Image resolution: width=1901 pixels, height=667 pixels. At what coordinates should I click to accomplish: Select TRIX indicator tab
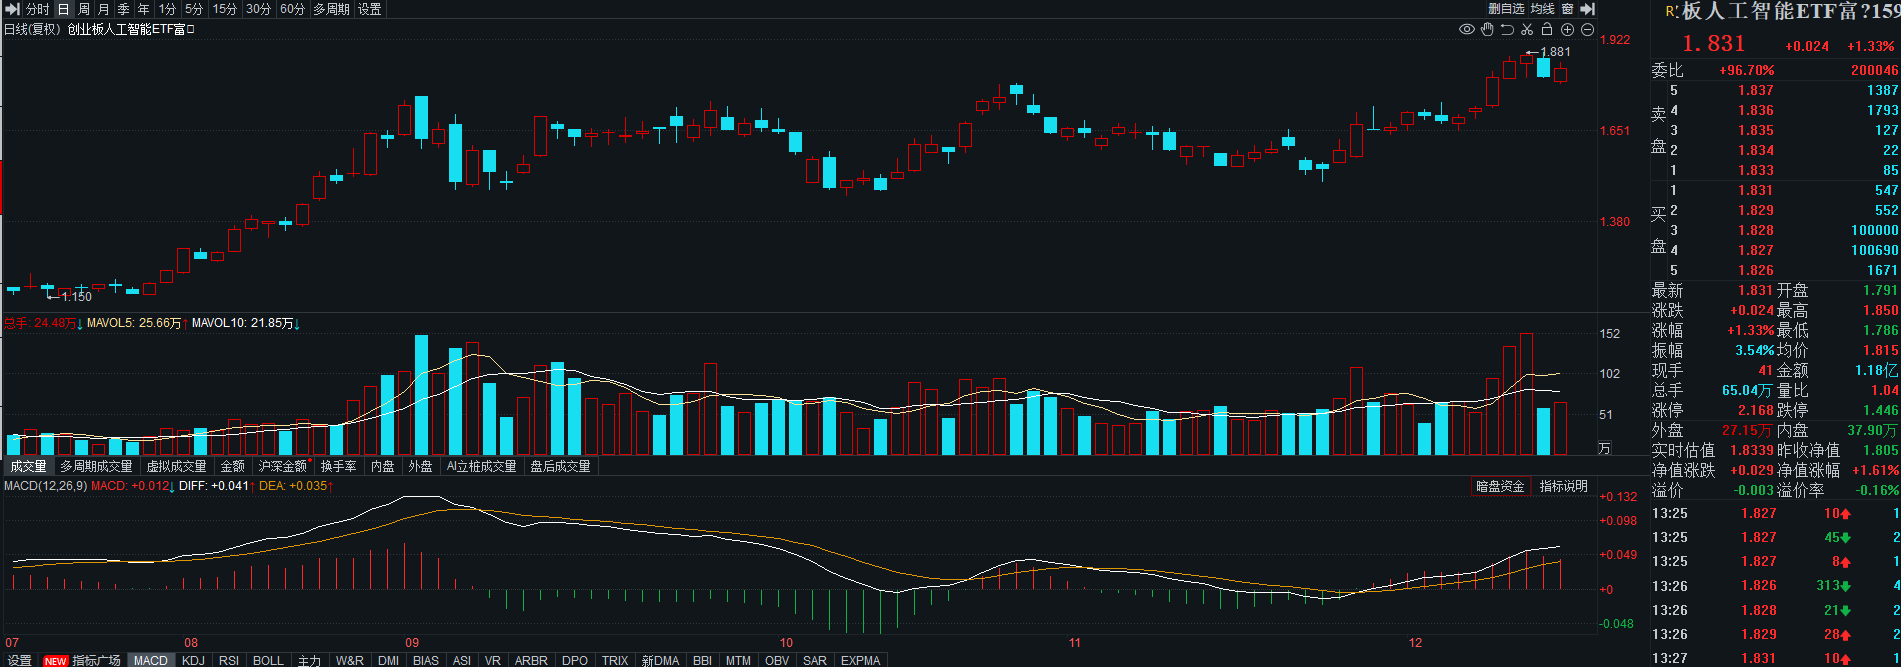tap(615, 661)
